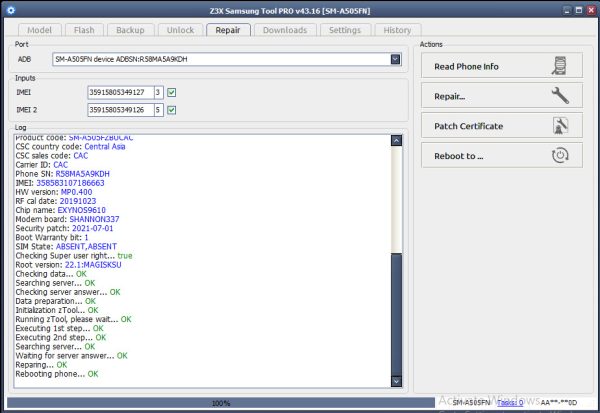
Task: Click the Chip name EXYNOS9610 log line
Action: pyautogui.click(x=60, y=210)
